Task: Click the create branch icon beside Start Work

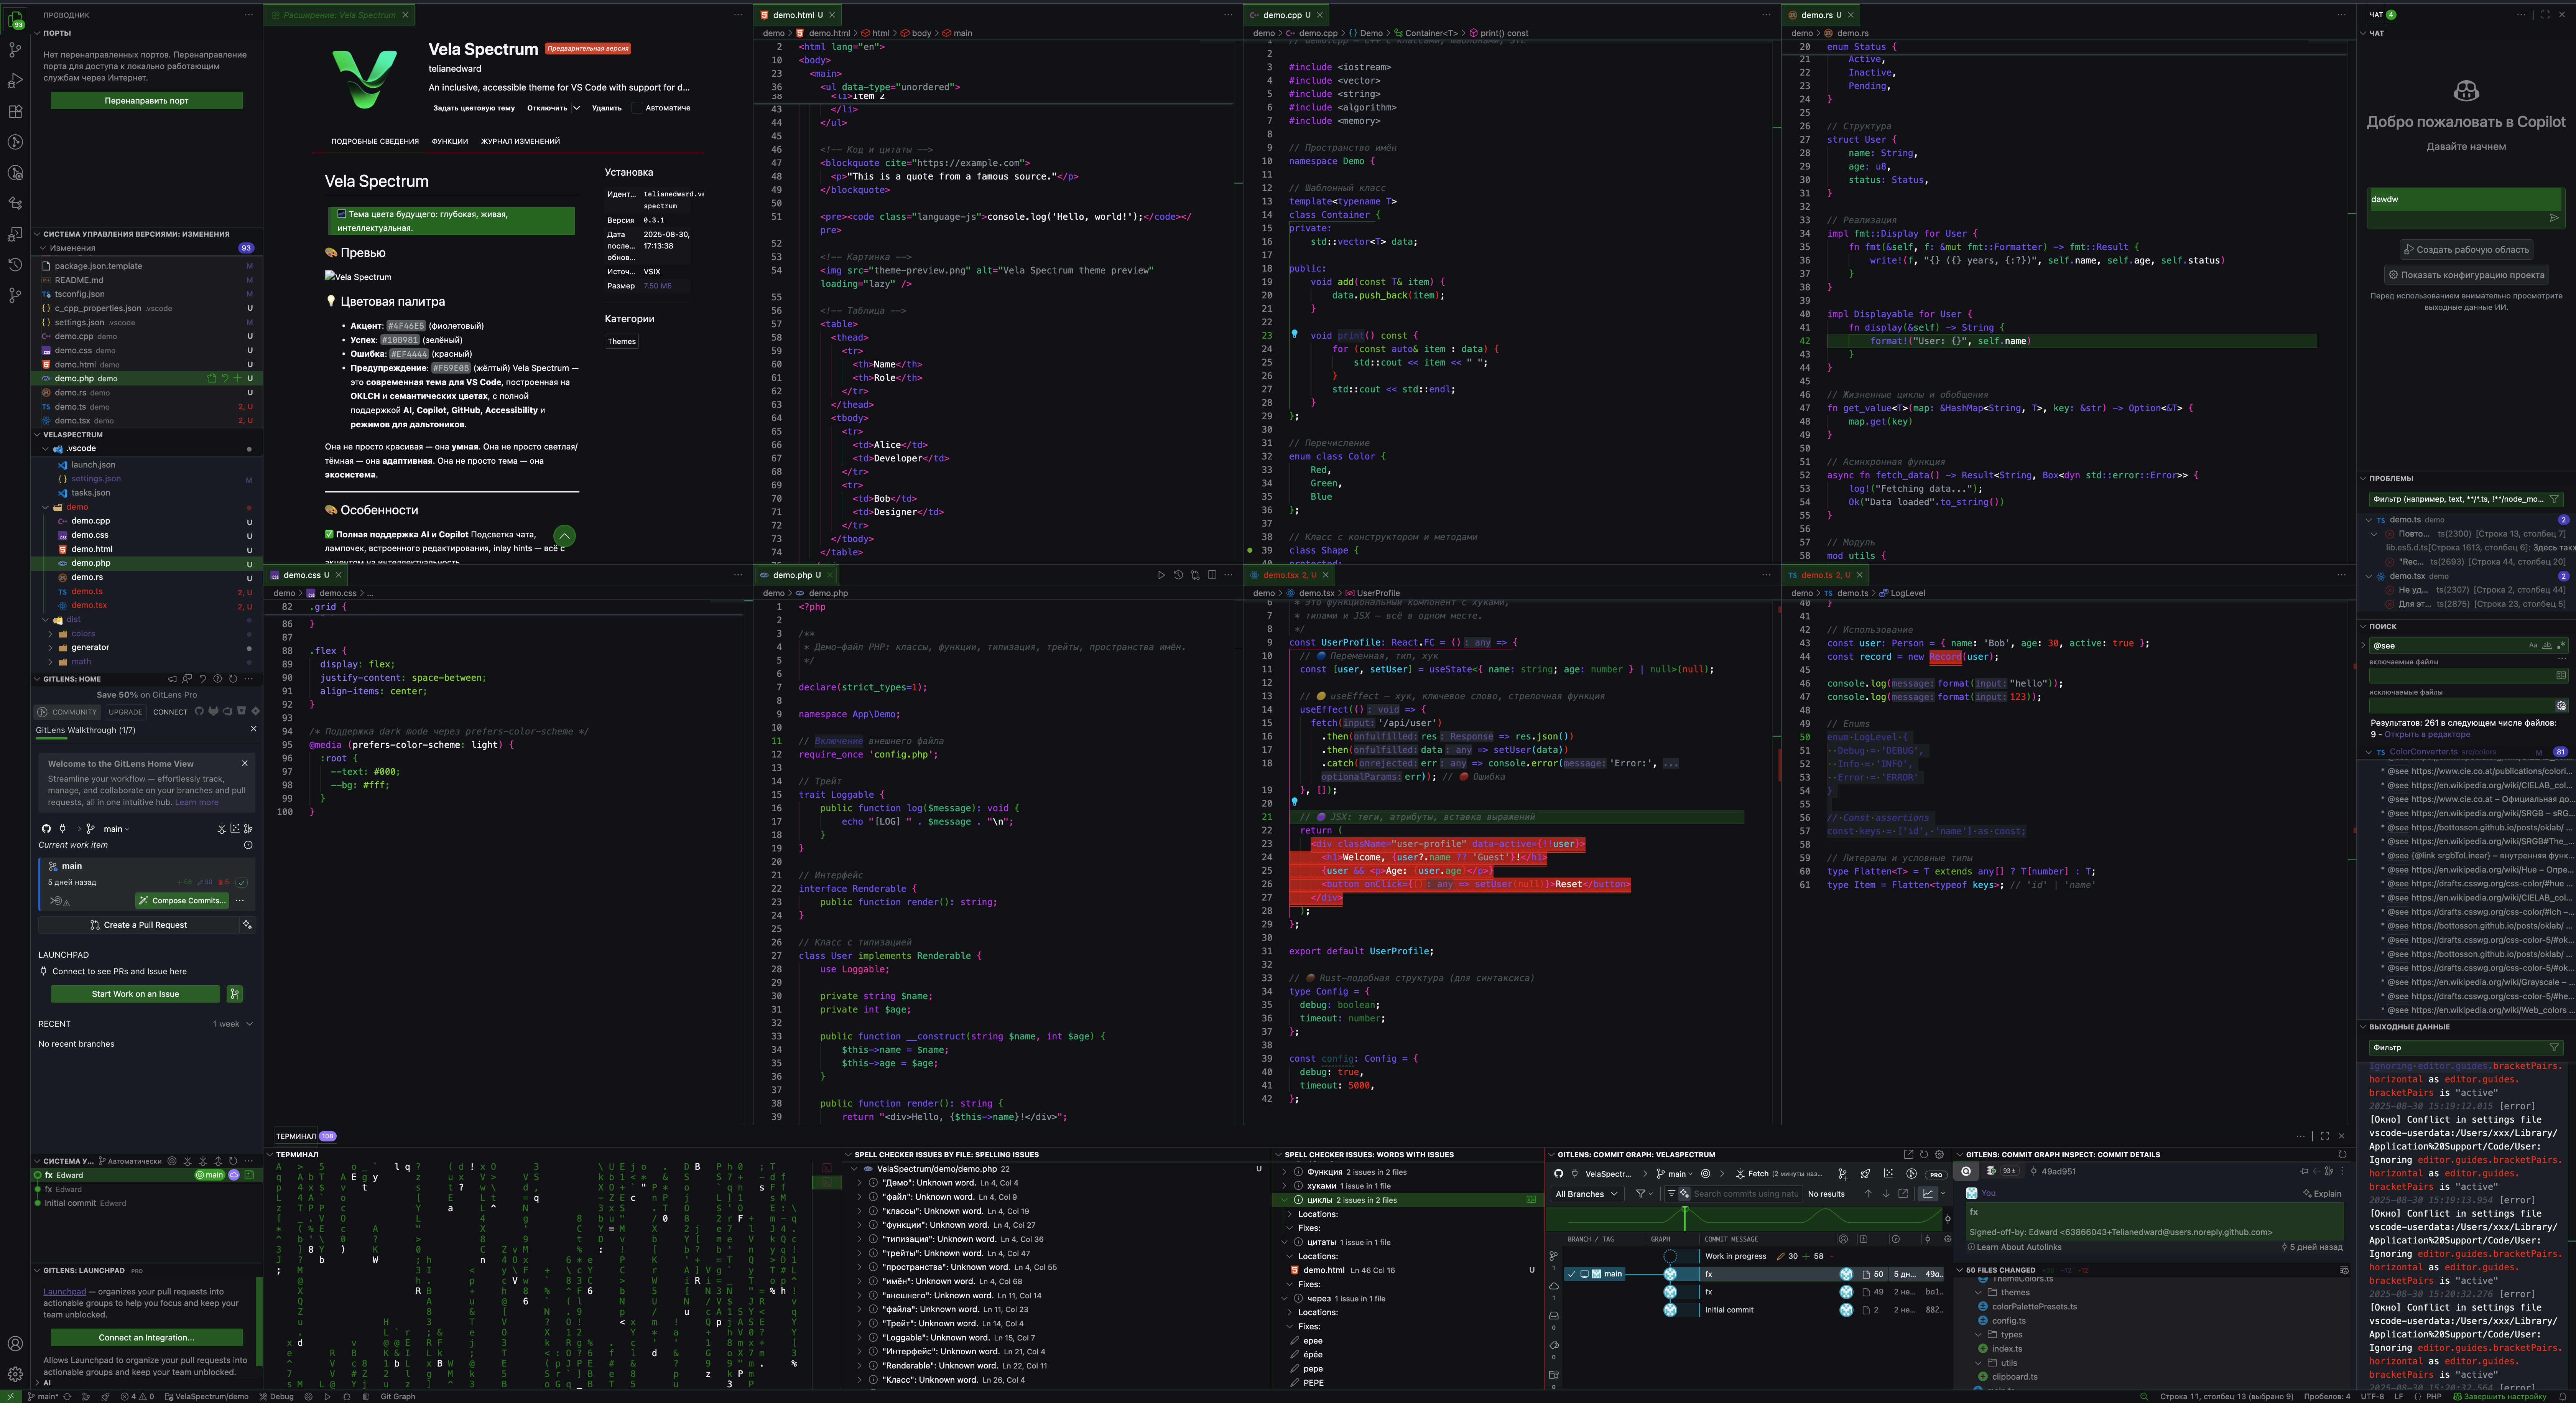Action: tap(235, 994)
